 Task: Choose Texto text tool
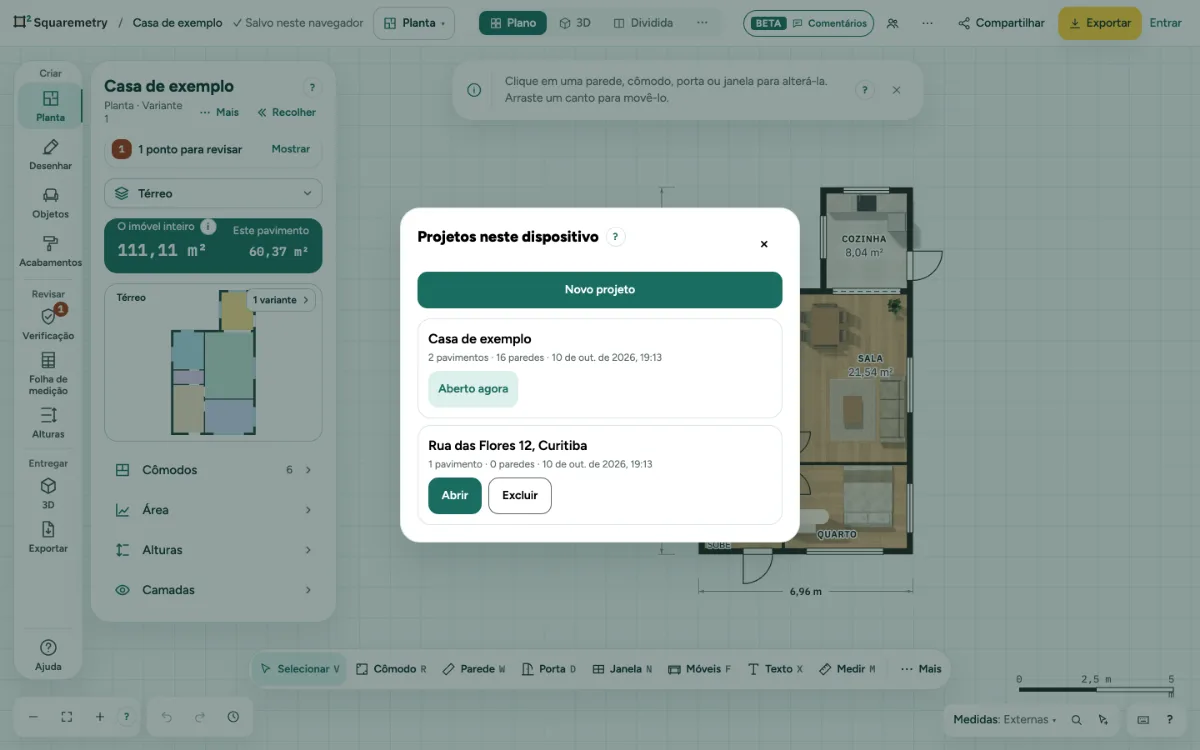(x=775, y=669)
